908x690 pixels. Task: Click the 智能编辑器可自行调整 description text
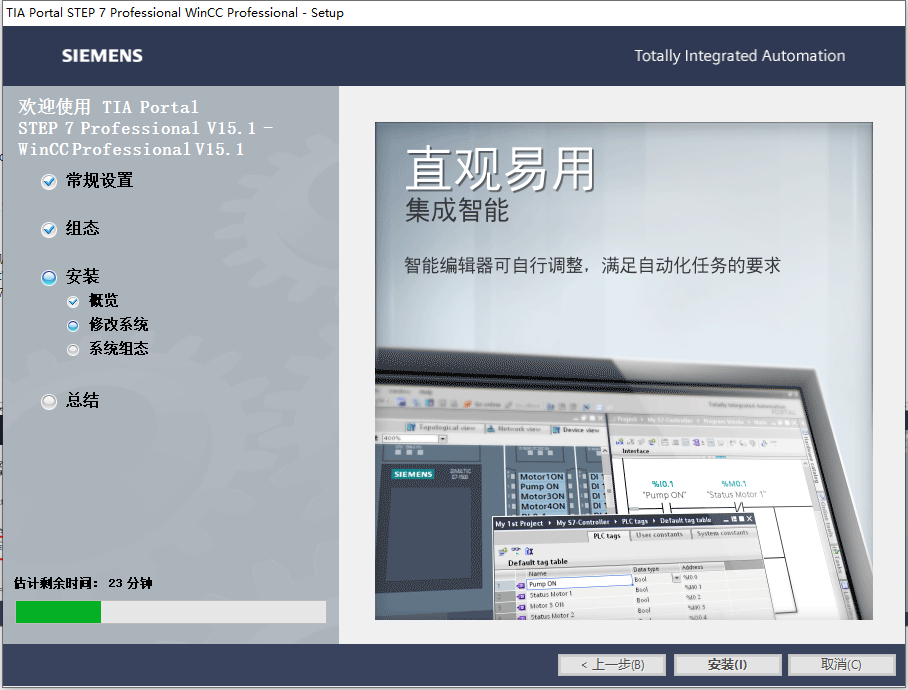(x=592, y=266)
